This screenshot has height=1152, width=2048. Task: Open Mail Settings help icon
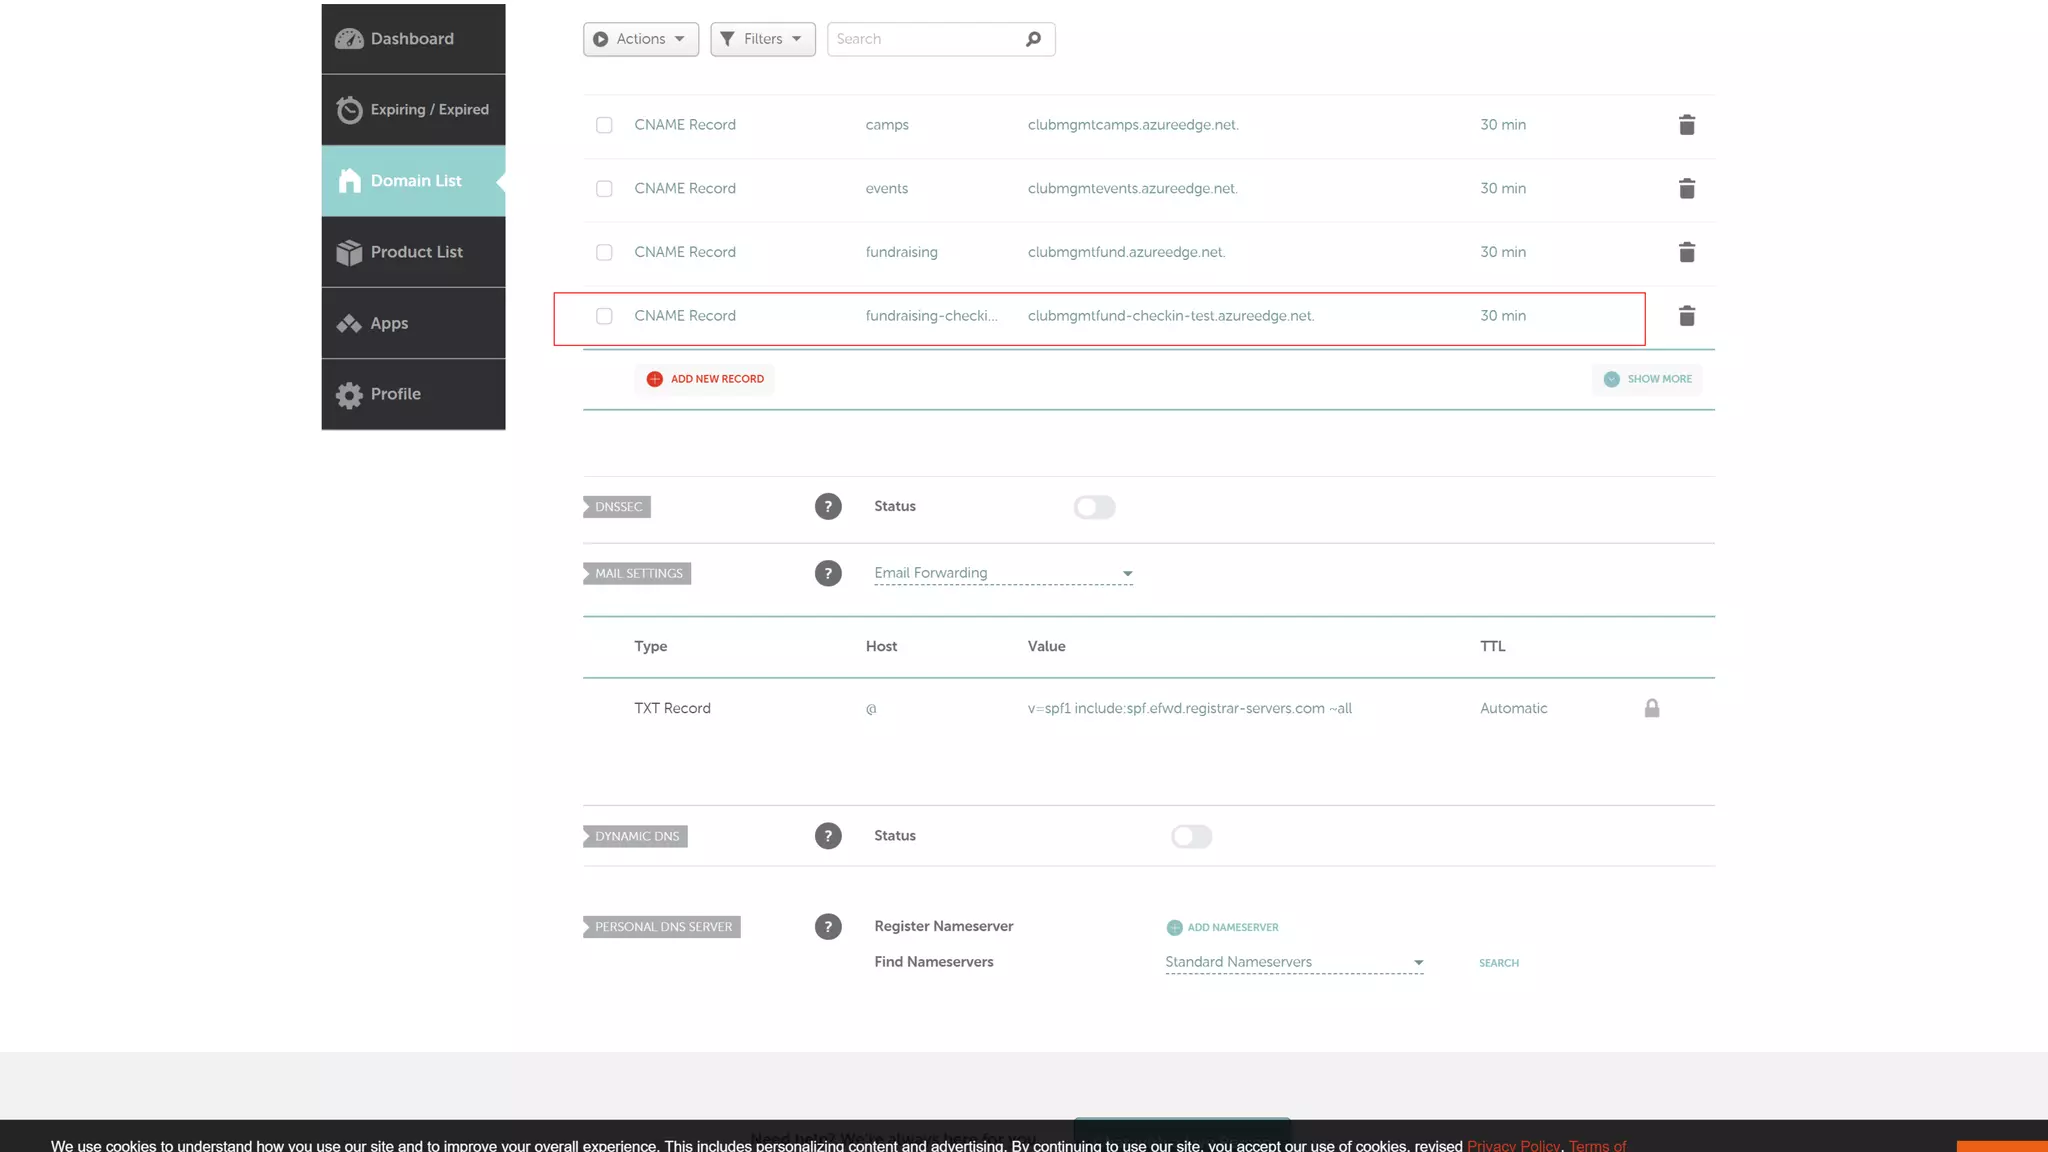click(827, 574)
